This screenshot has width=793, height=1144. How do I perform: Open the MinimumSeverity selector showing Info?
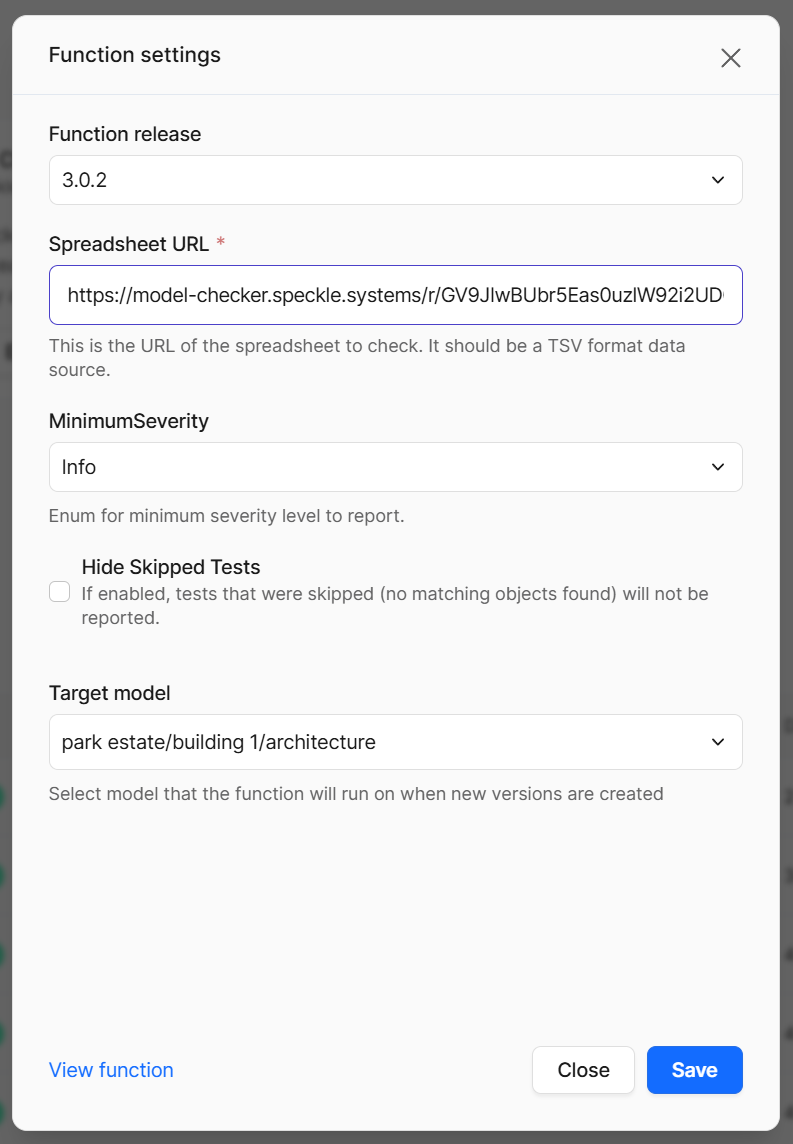396,467
